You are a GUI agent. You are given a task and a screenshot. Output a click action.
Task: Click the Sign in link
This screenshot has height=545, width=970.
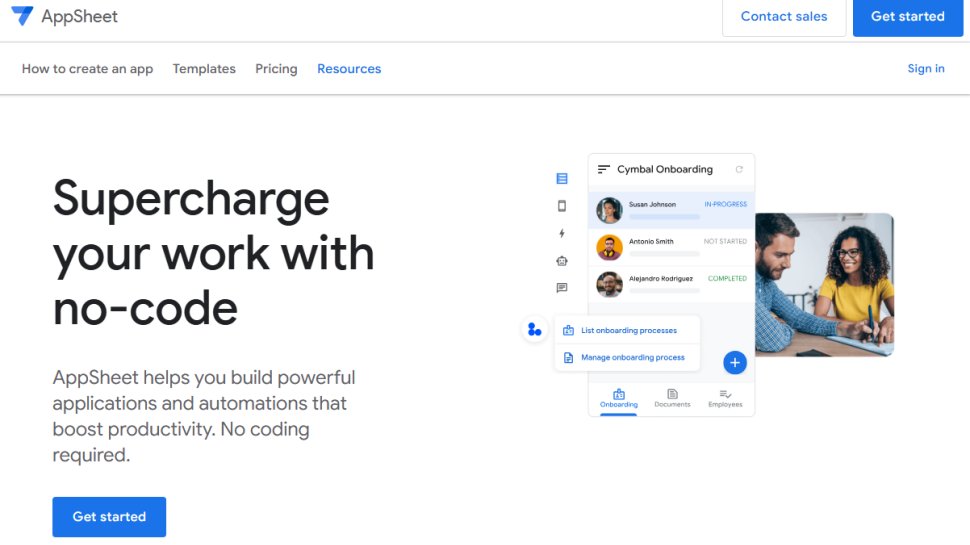(x=926, y=69)
